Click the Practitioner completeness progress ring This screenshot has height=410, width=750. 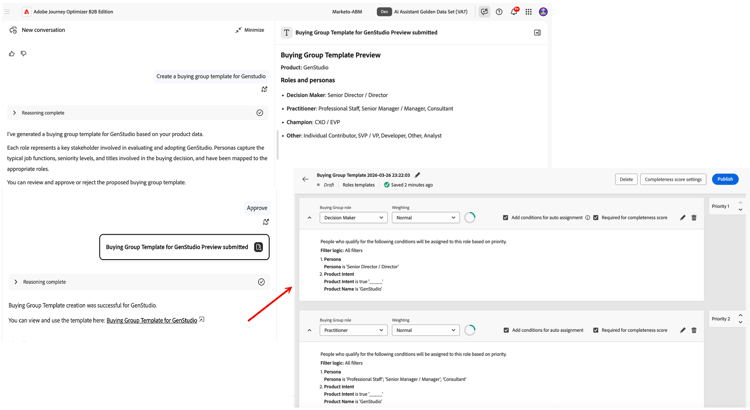[x=470, y=330]
